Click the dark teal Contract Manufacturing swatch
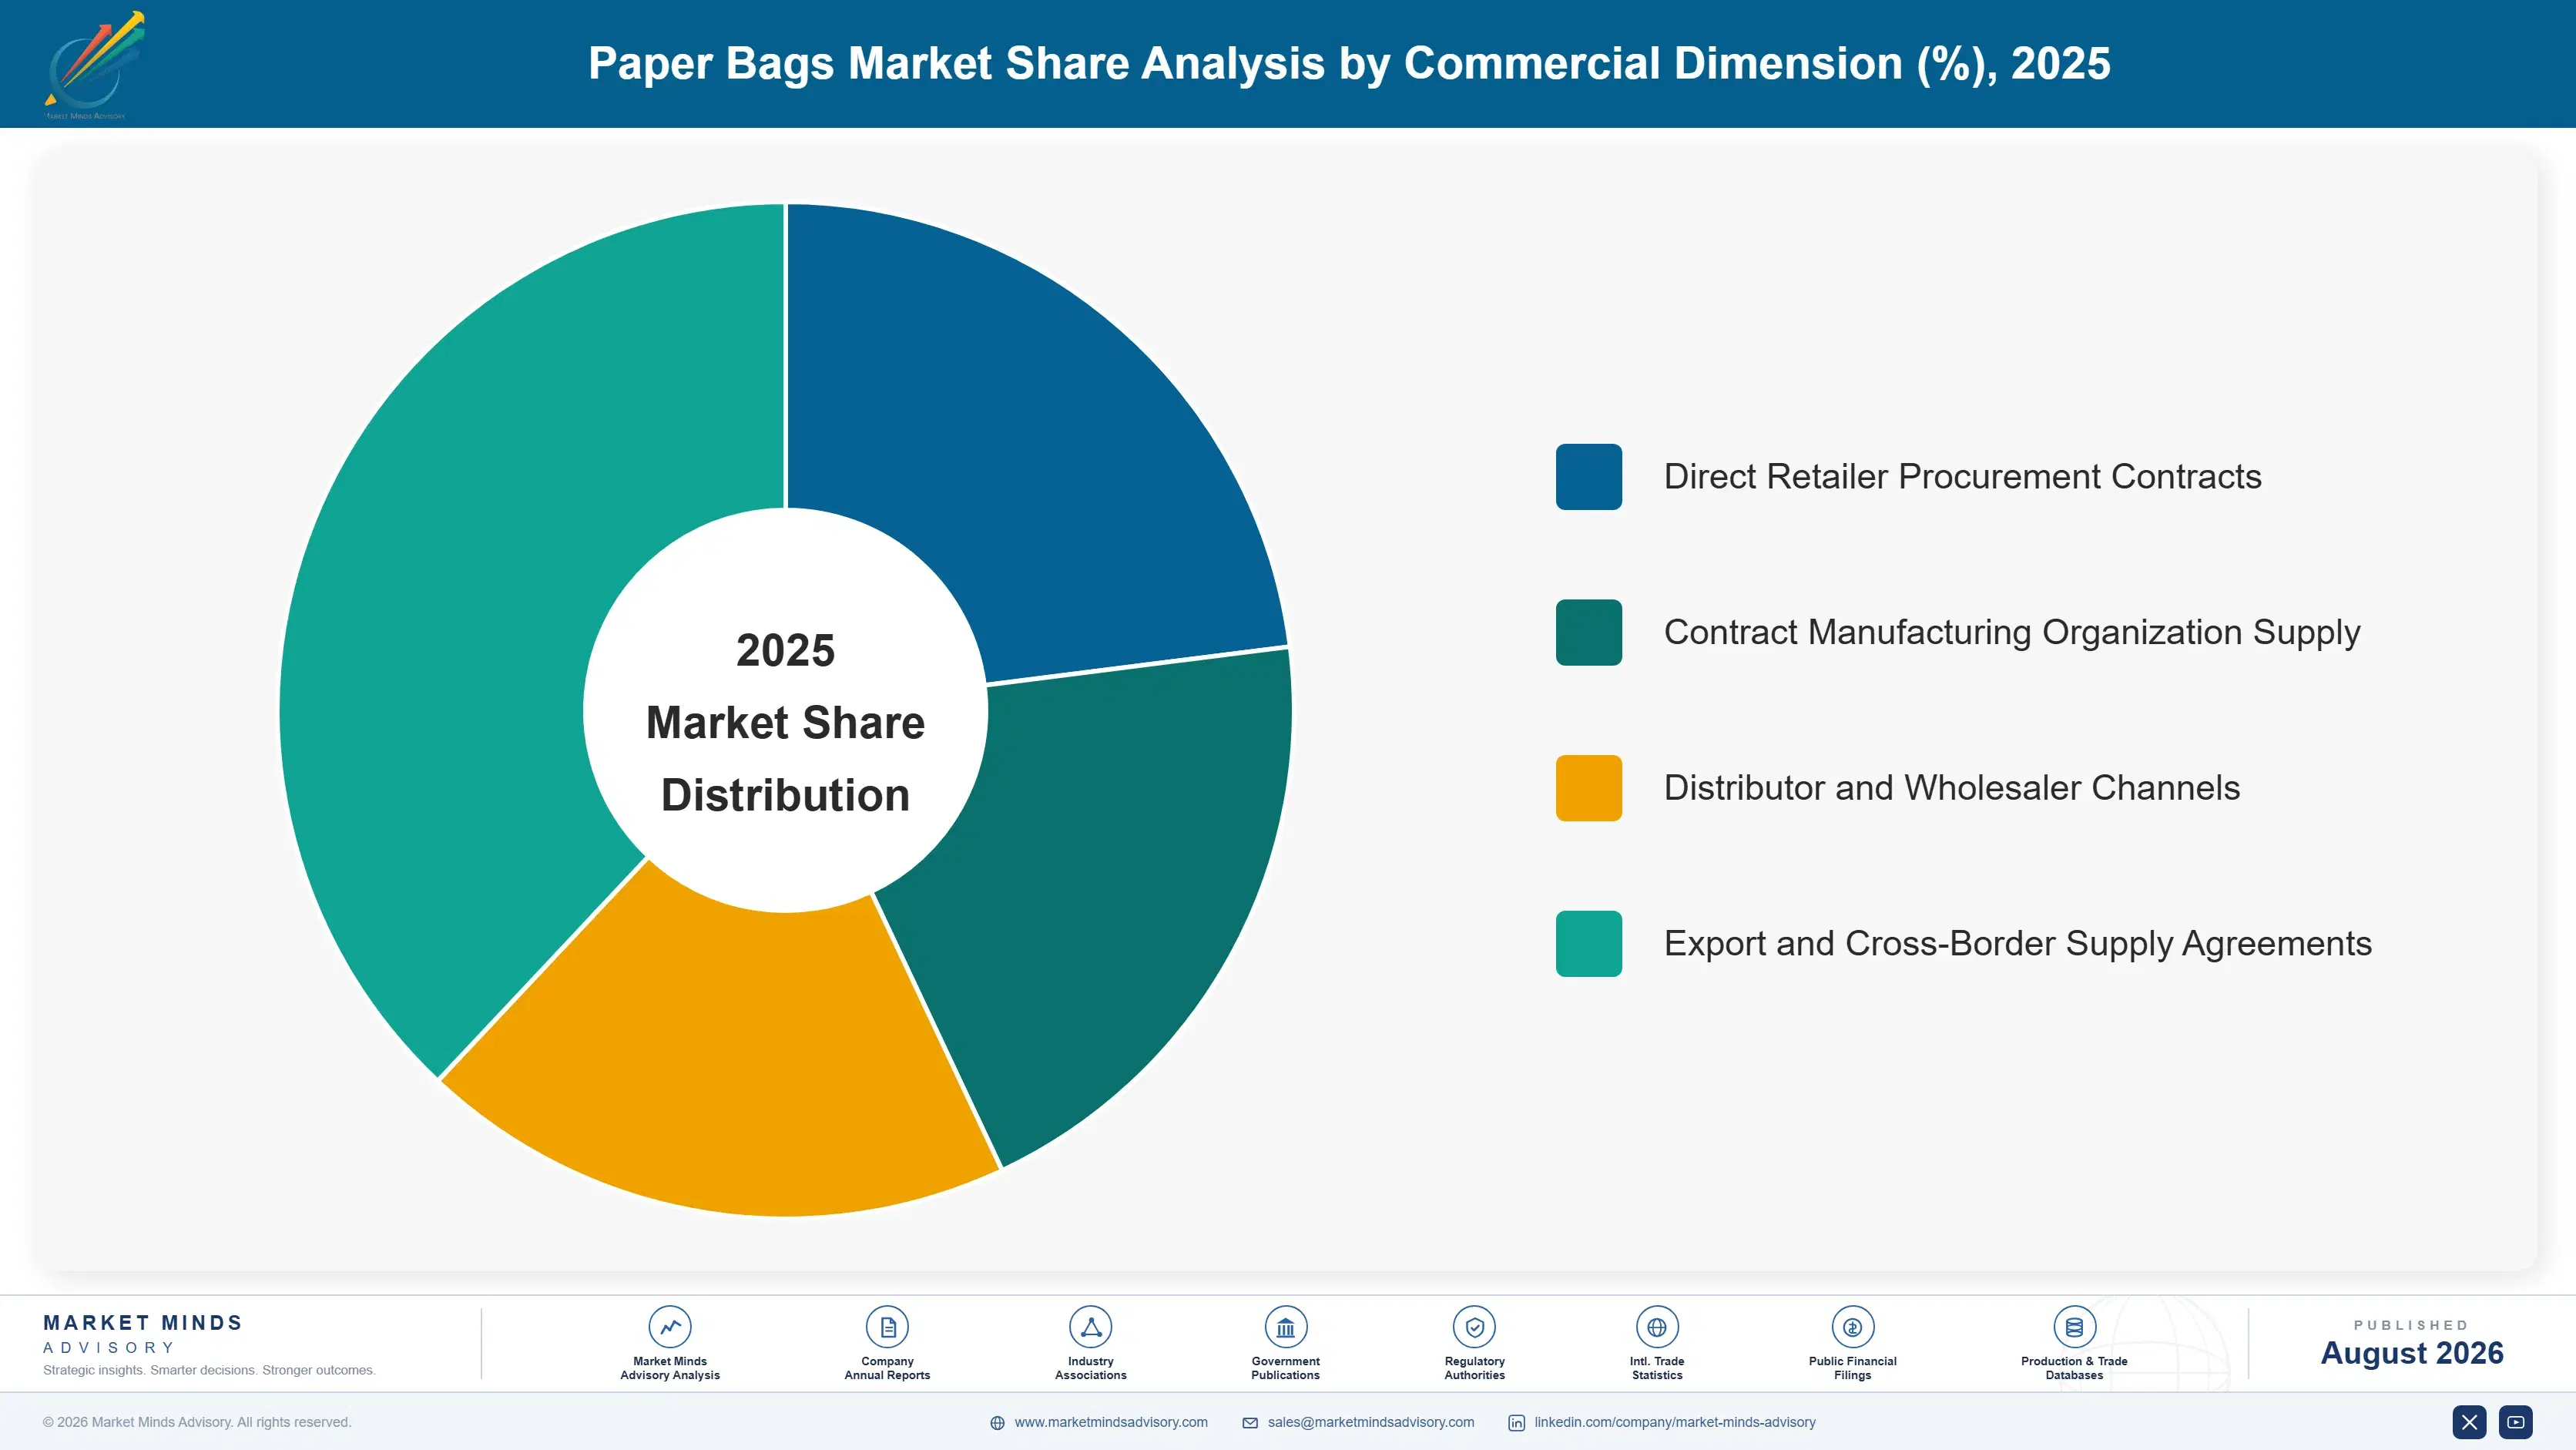The image size is (2576, 1450). coord(1588,632)
